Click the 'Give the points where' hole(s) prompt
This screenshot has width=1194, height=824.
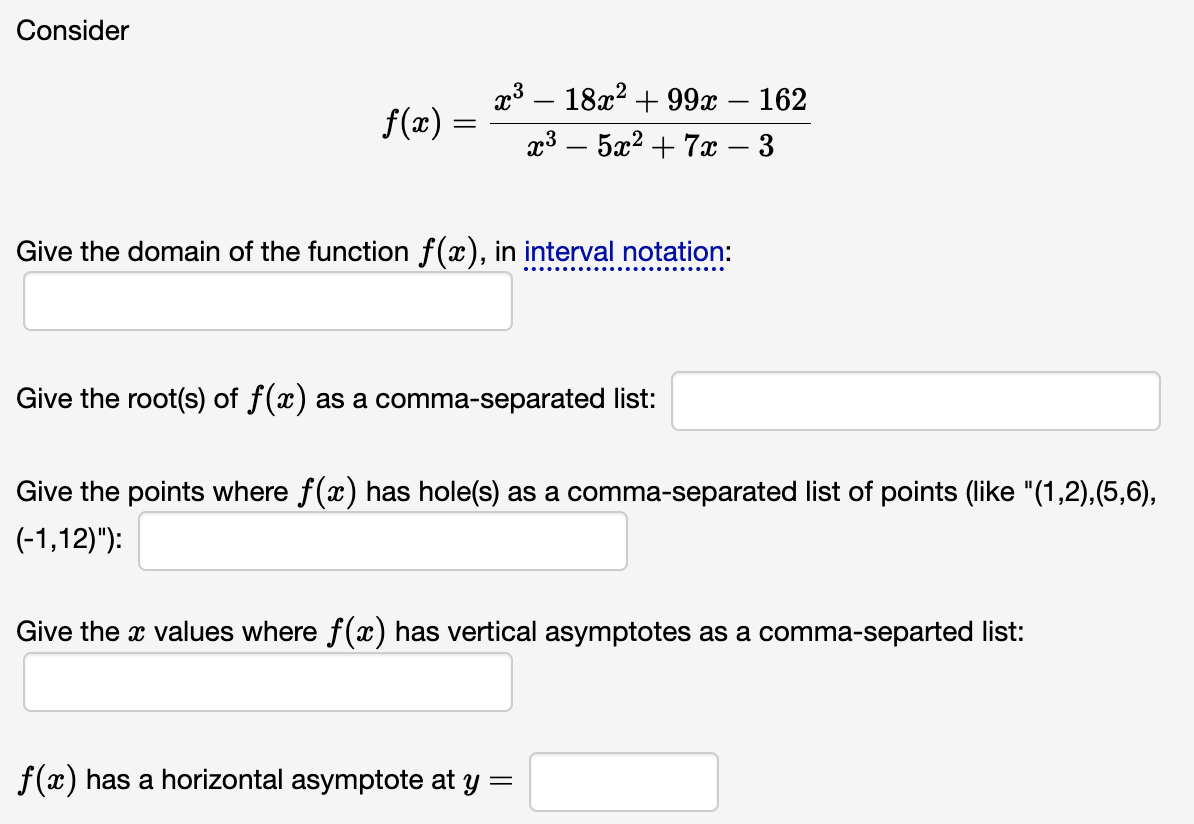[x=152, y=492]
